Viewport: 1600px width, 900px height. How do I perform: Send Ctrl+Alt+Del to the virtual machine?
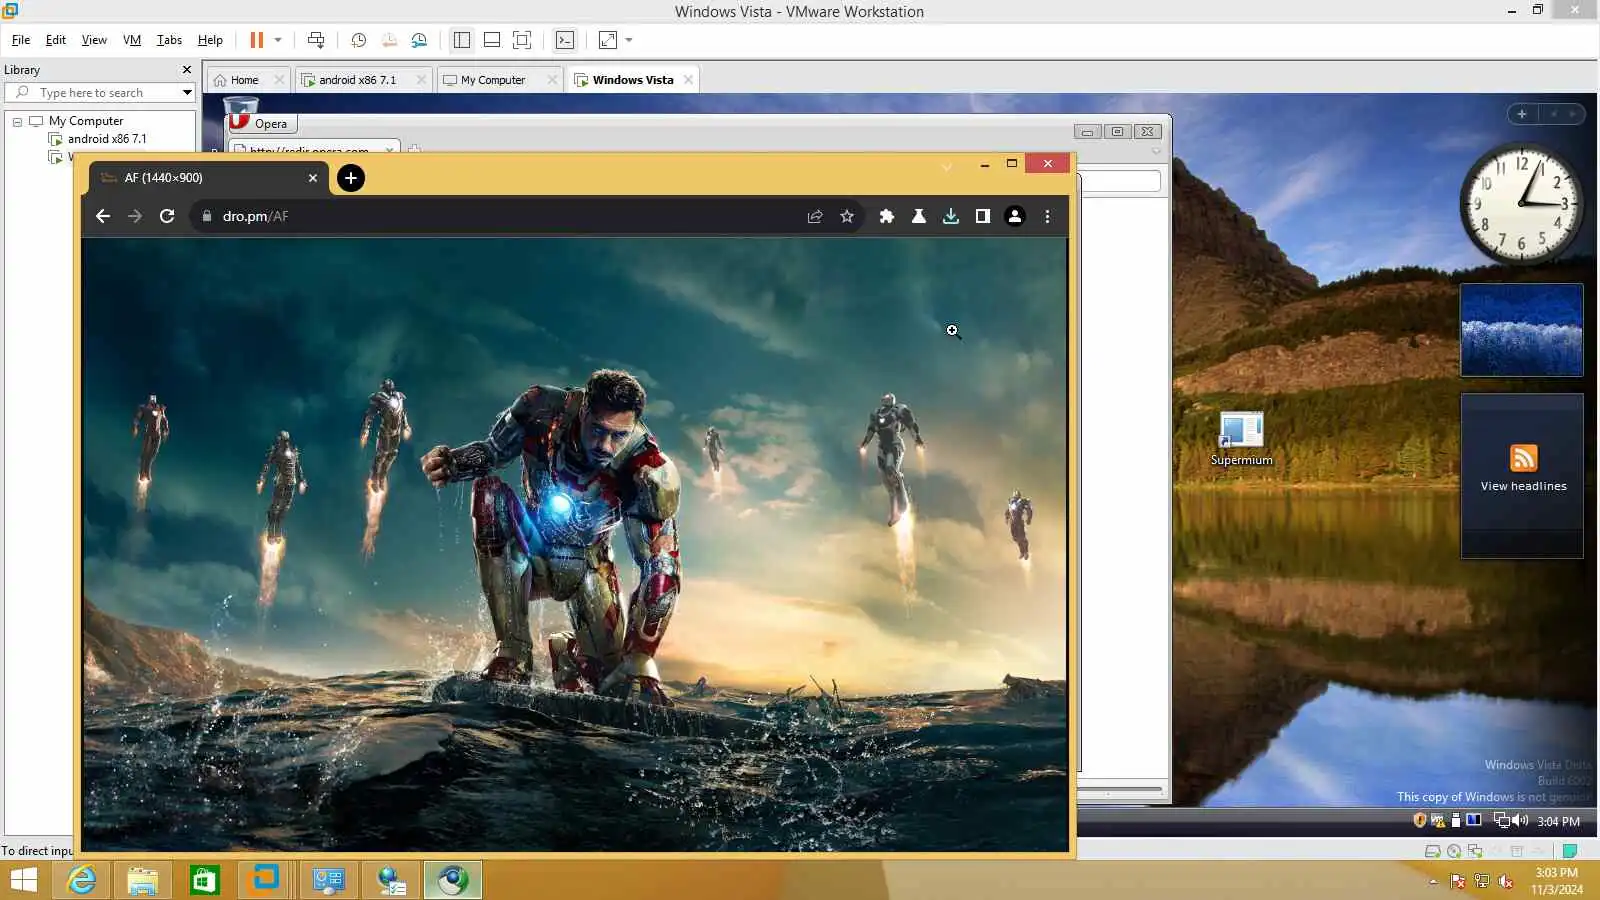click(316, 40)
